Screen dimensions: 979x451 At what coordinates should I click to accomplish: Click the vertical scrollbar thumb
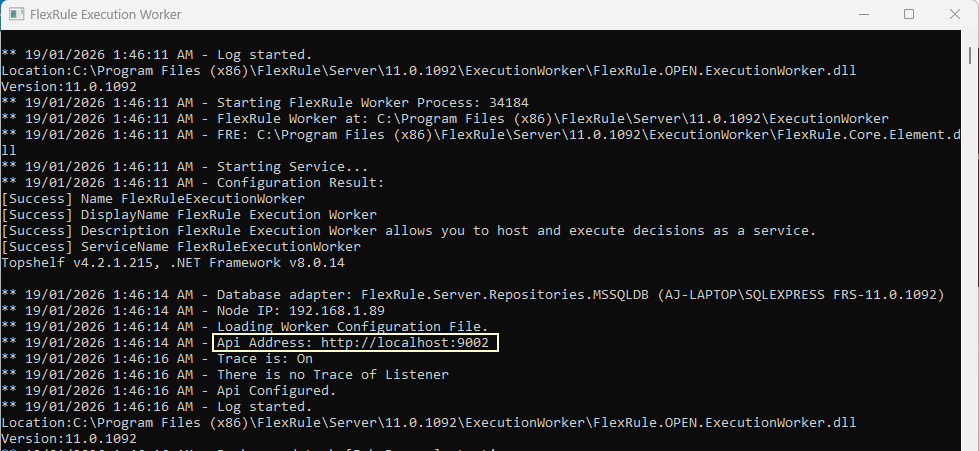coord(970,54)
